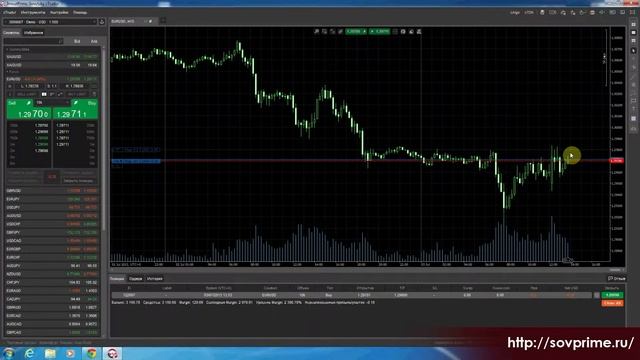Click the chart zoom-in magnifier icon
Viewport: 640px width, 360px height.
[316, 31]
